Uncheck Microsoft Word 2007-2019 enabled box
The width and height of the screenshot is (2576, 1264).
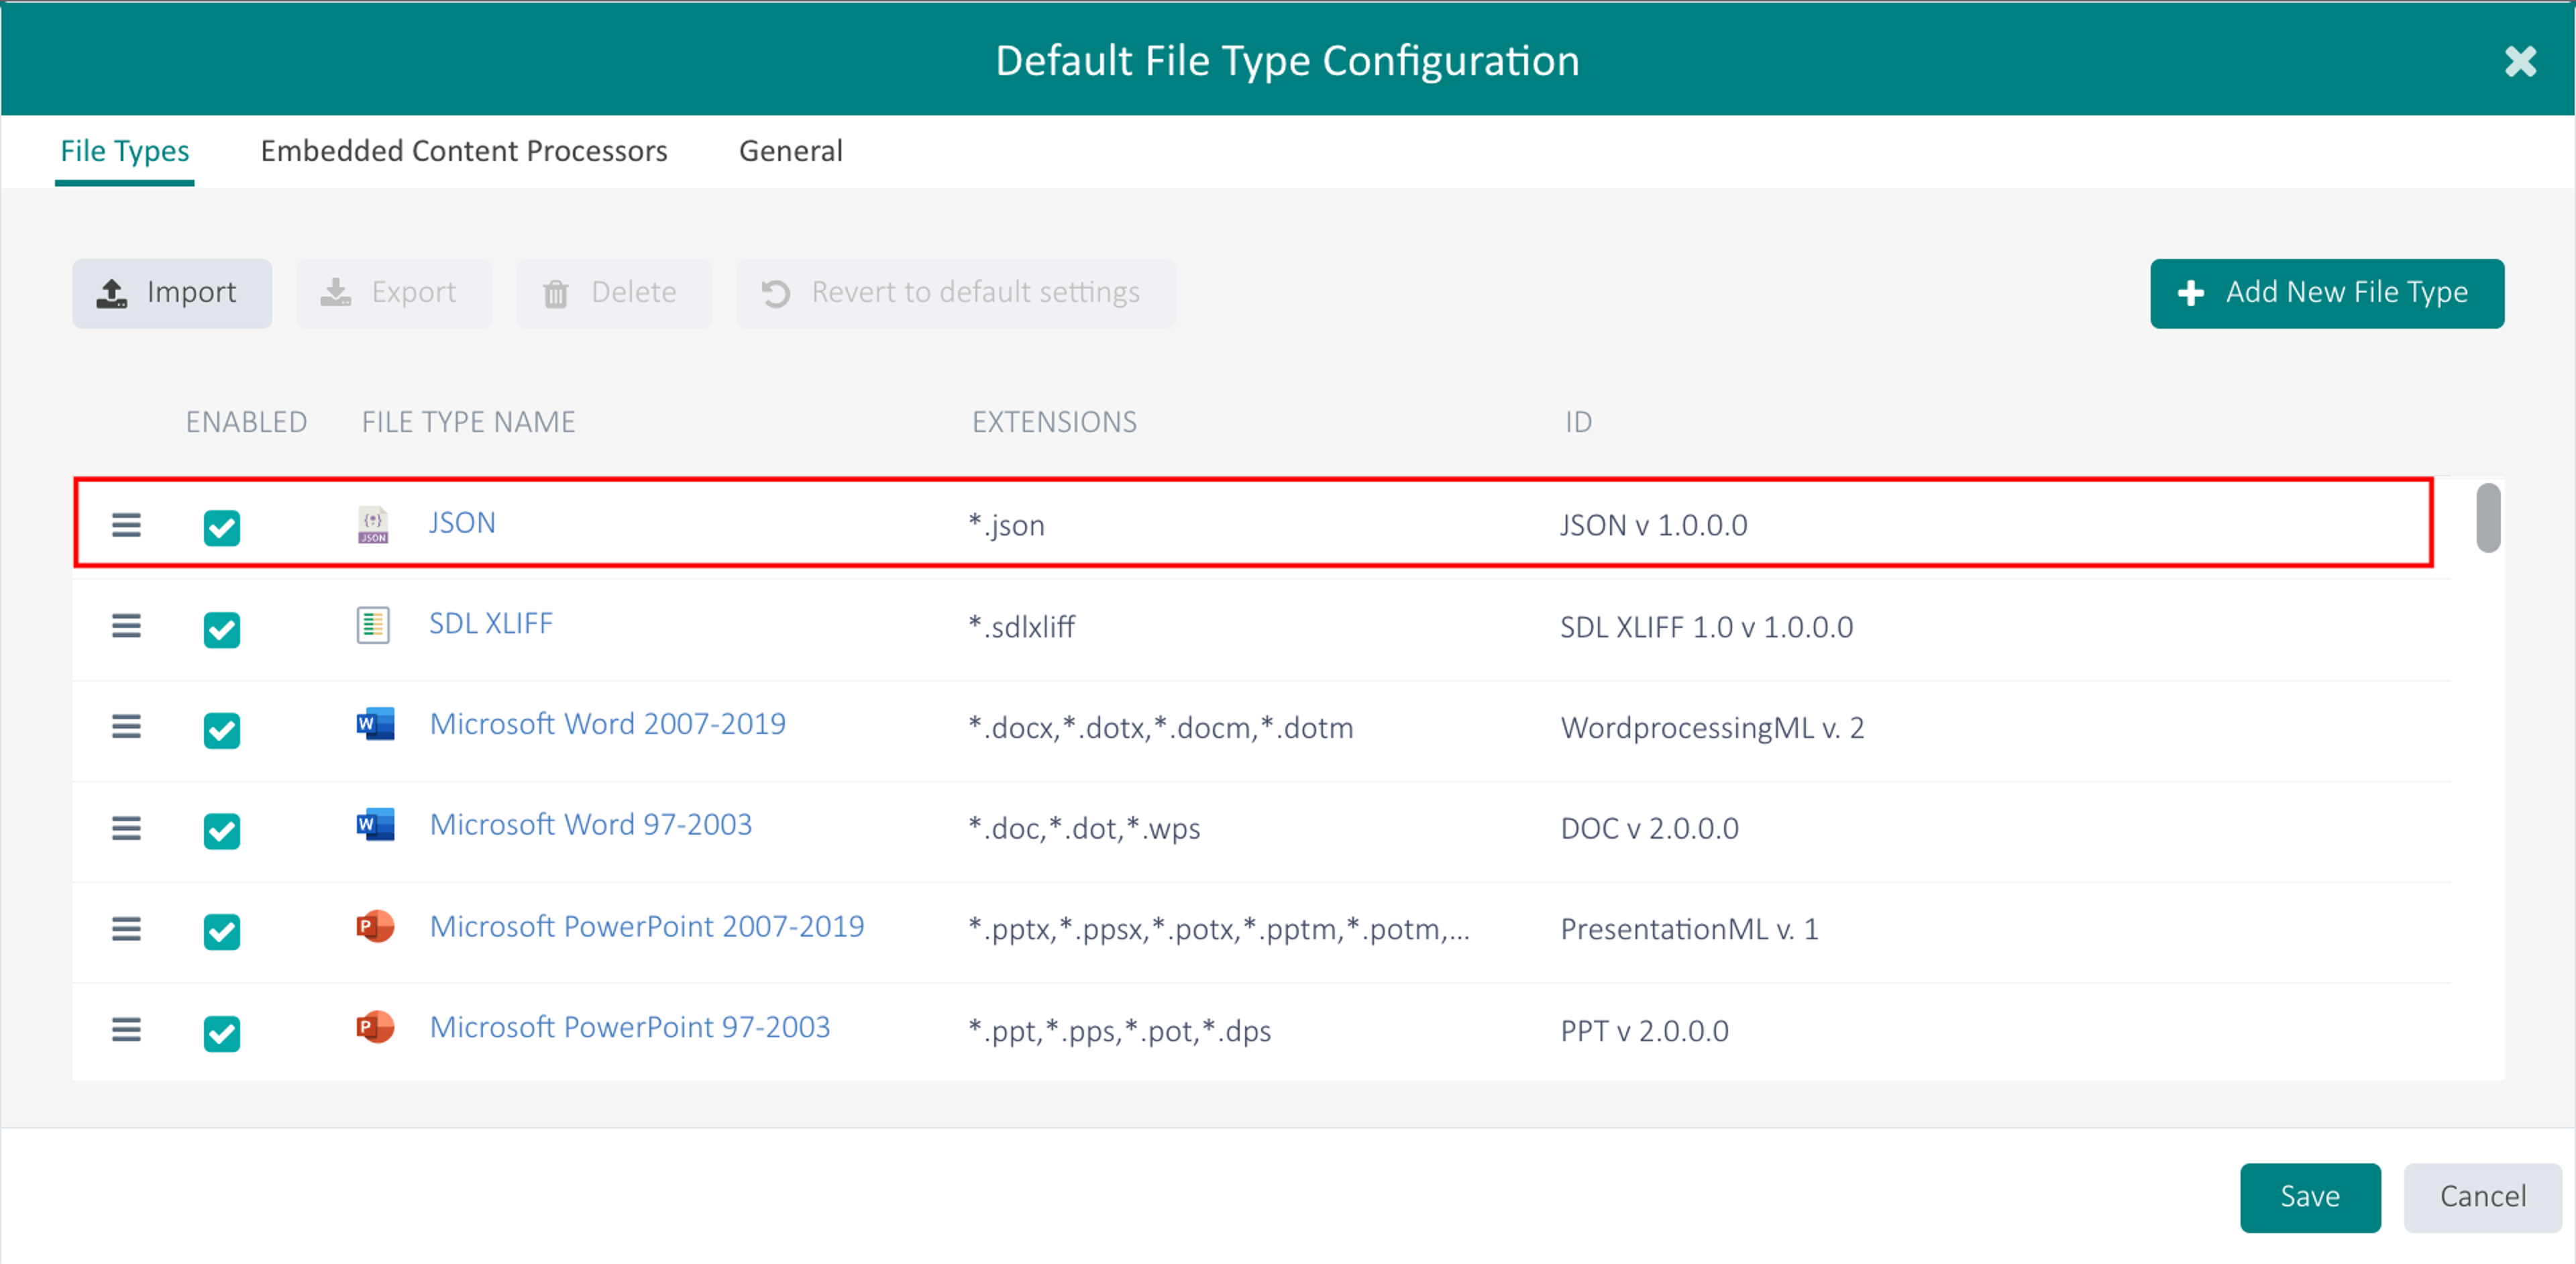point(222,730)
